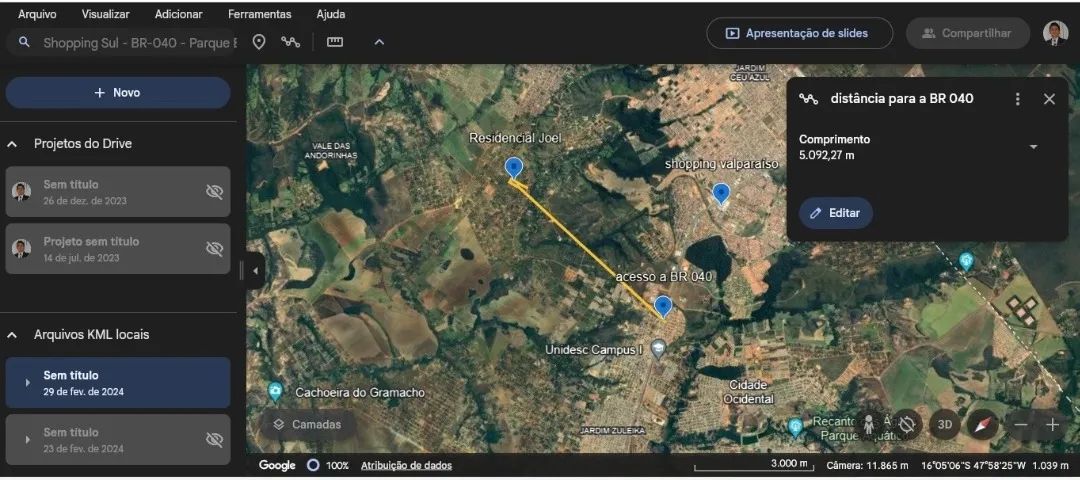Open the Ajuda menu
Viewport: 1080px width, 480px height.
click(331, 14)
